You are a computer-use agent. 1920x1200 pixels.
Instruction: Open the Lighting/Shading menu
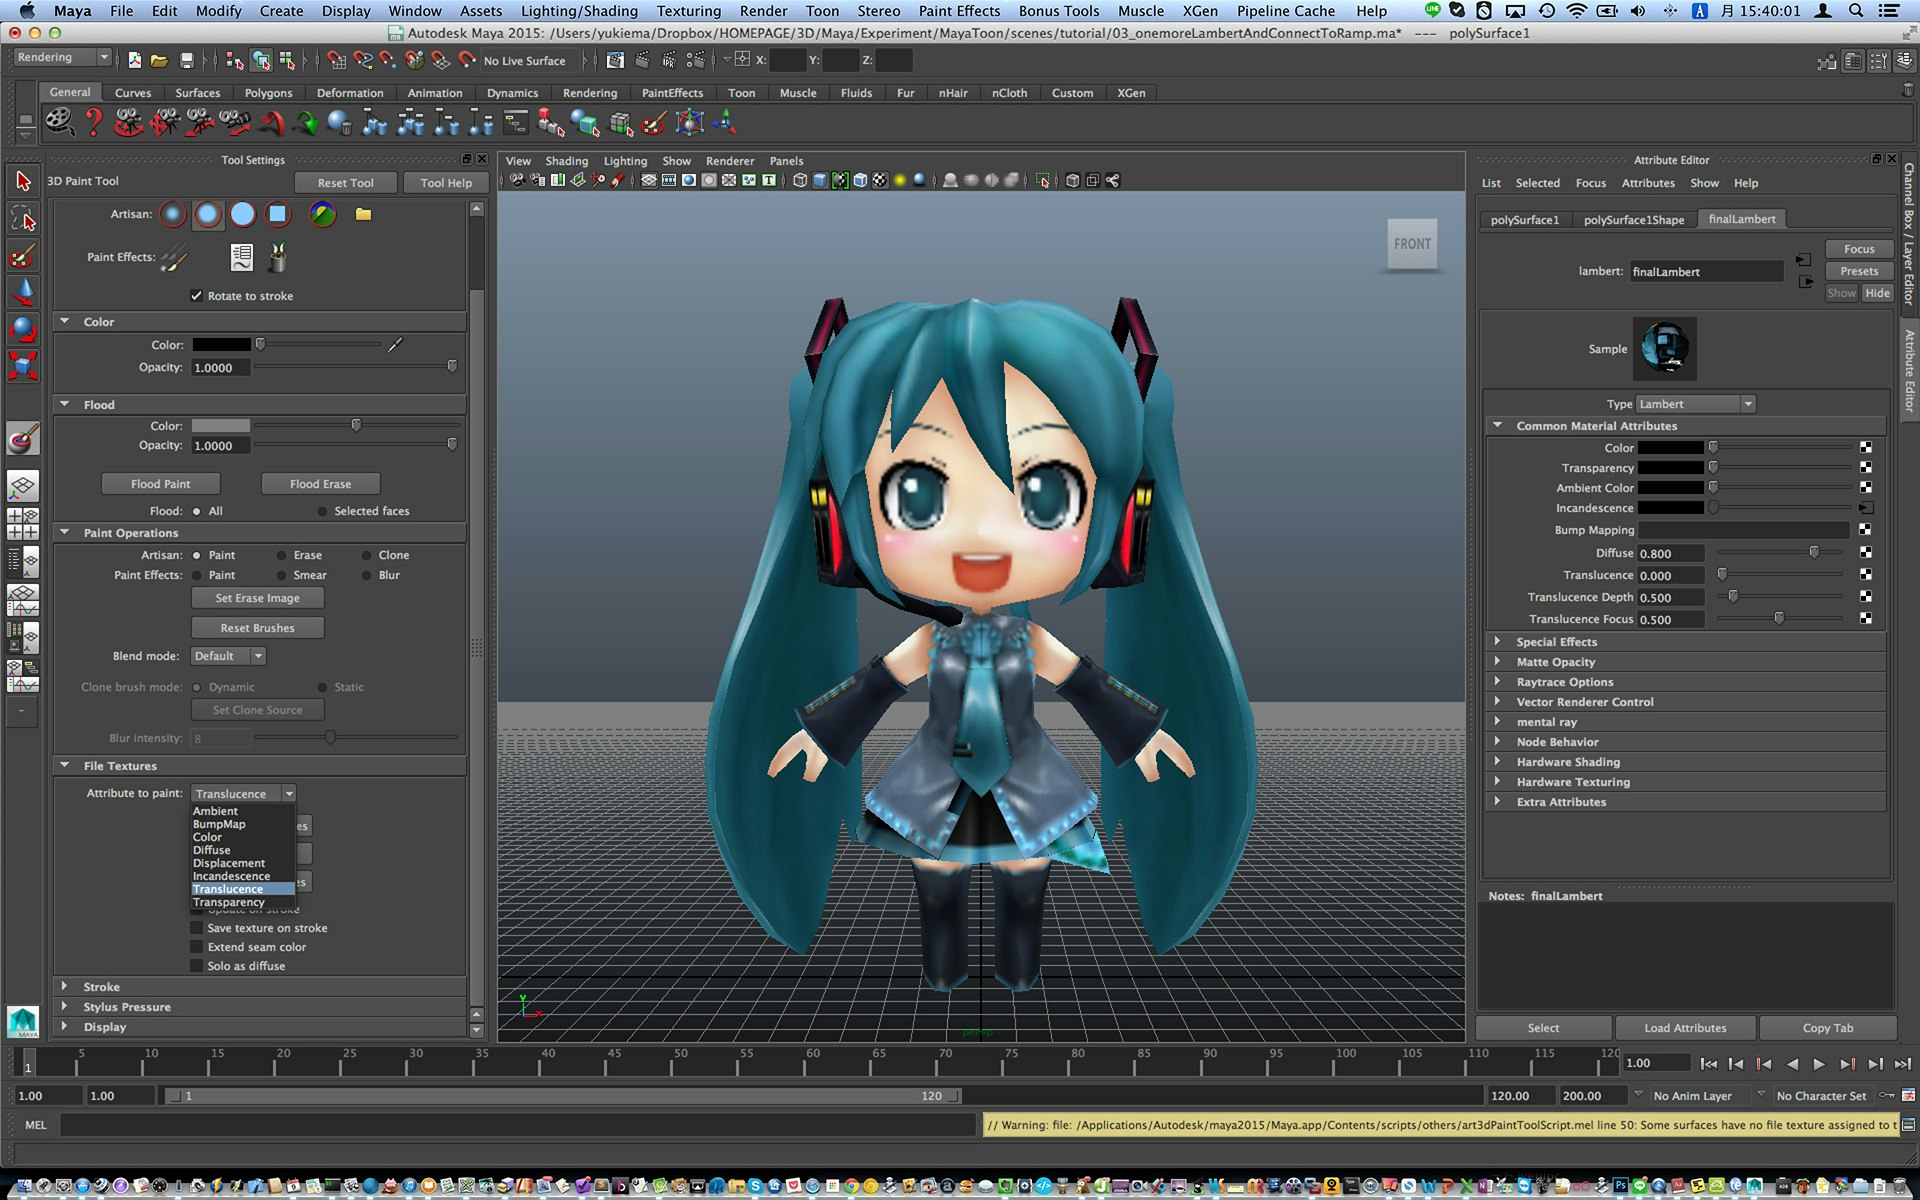pos(578,11)
